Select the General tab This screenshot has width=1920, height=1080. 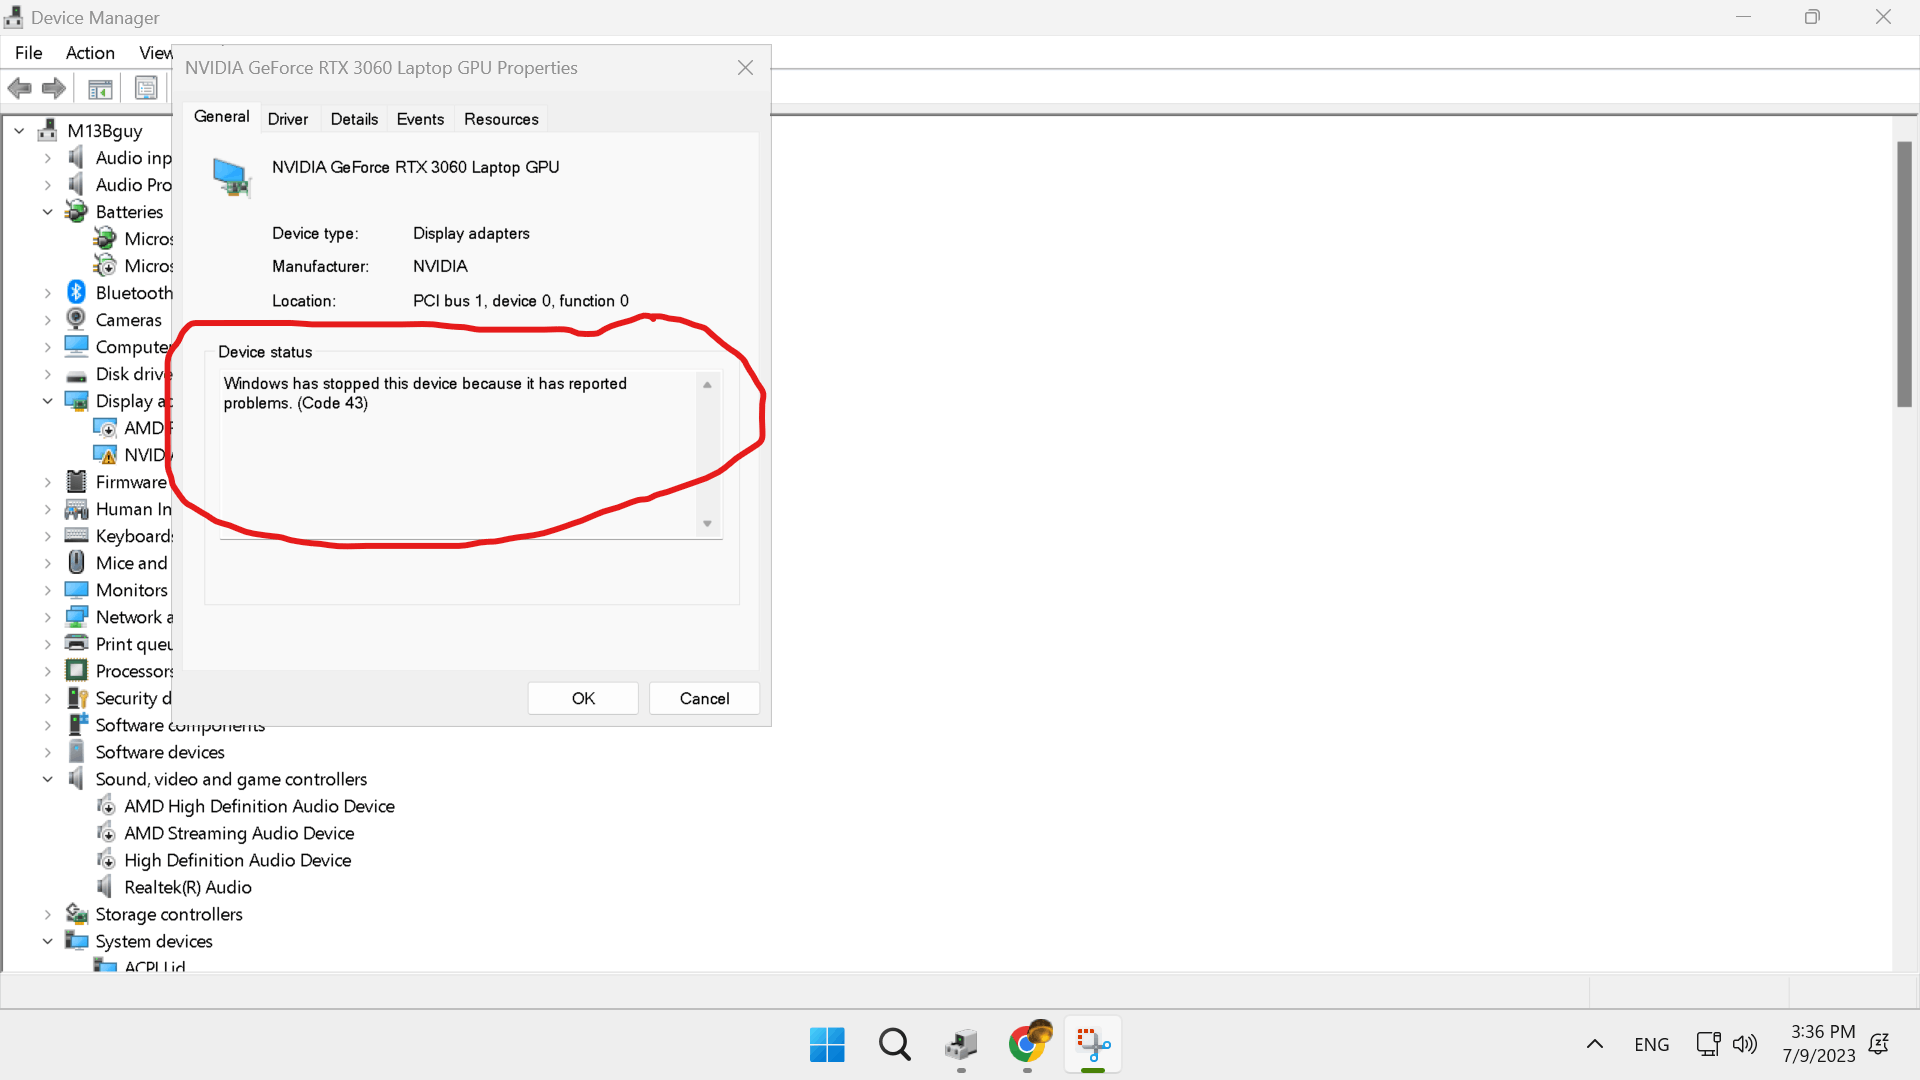point(221,116)
